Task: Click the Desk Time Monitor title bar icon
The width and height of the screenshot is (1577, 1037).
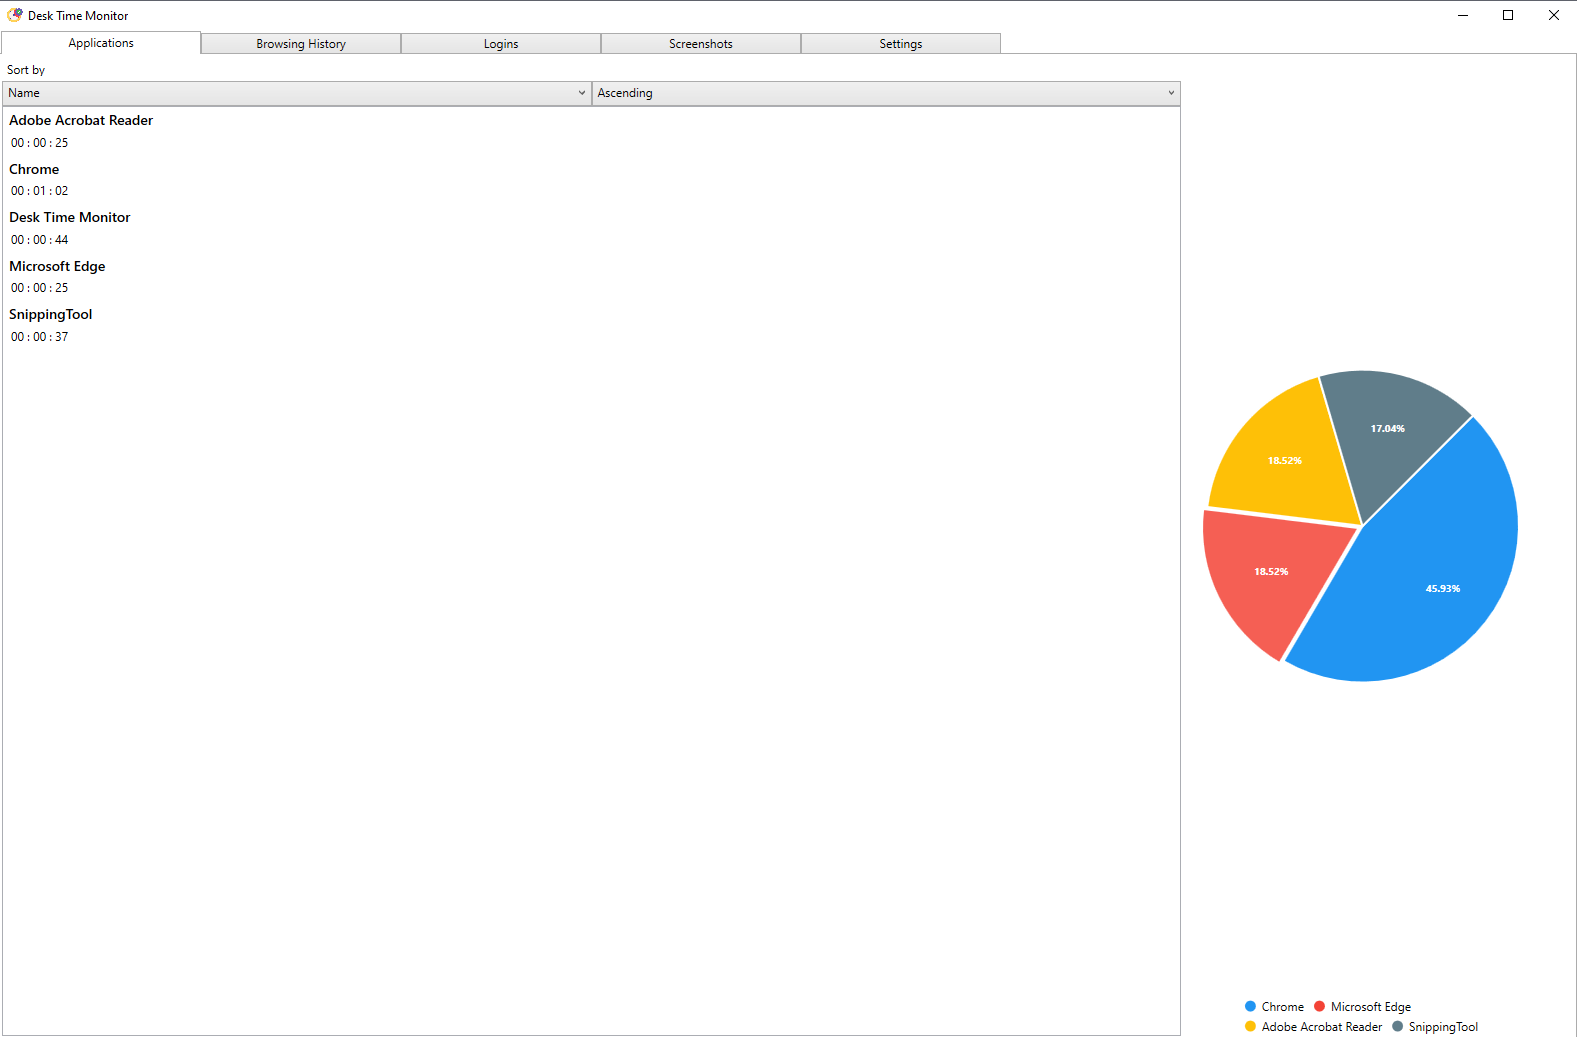Action: coord(15,15)
